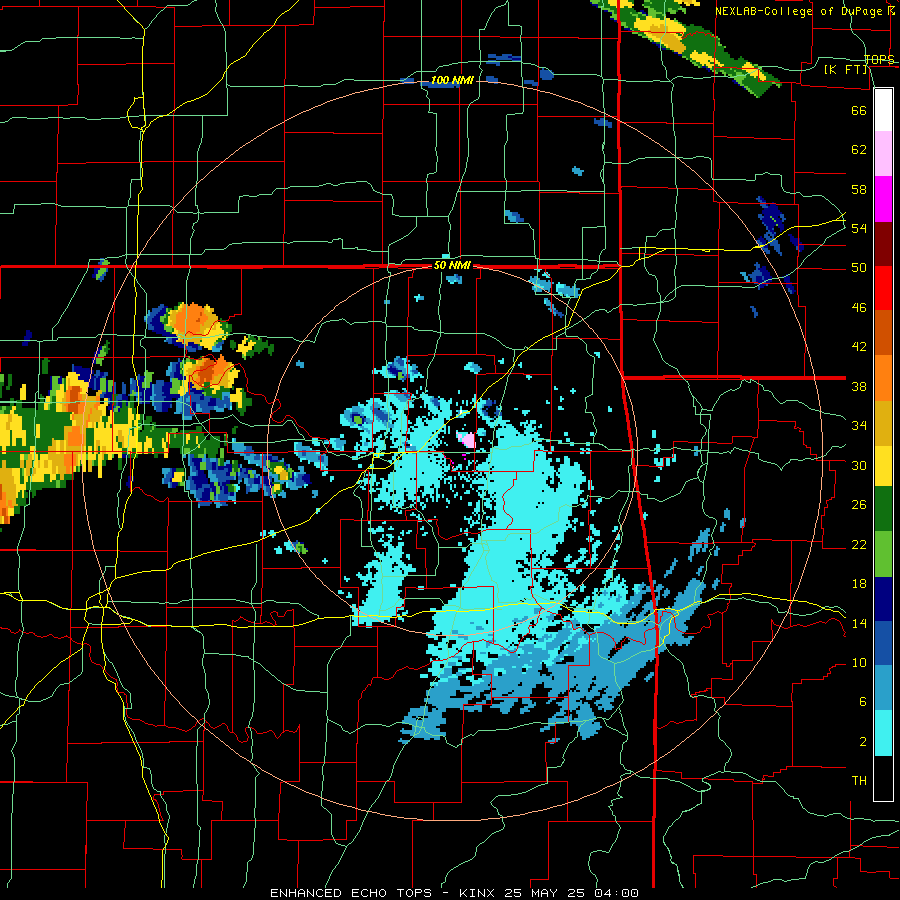Click the "50" value in the color legend
The image size is (900, 900).
[x=859, y=268]
